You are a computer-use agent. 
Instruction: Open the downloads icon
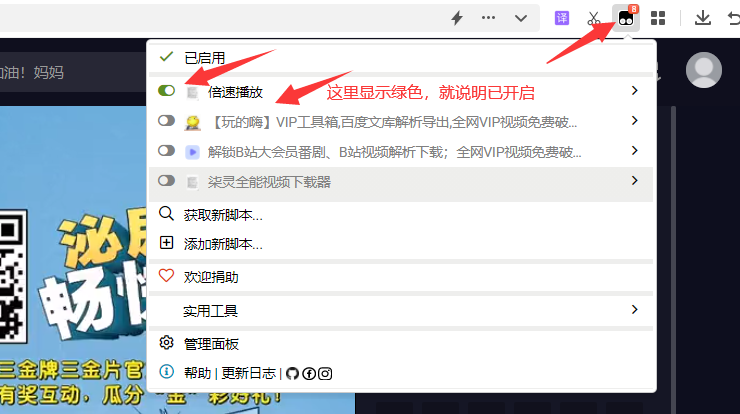703,18
